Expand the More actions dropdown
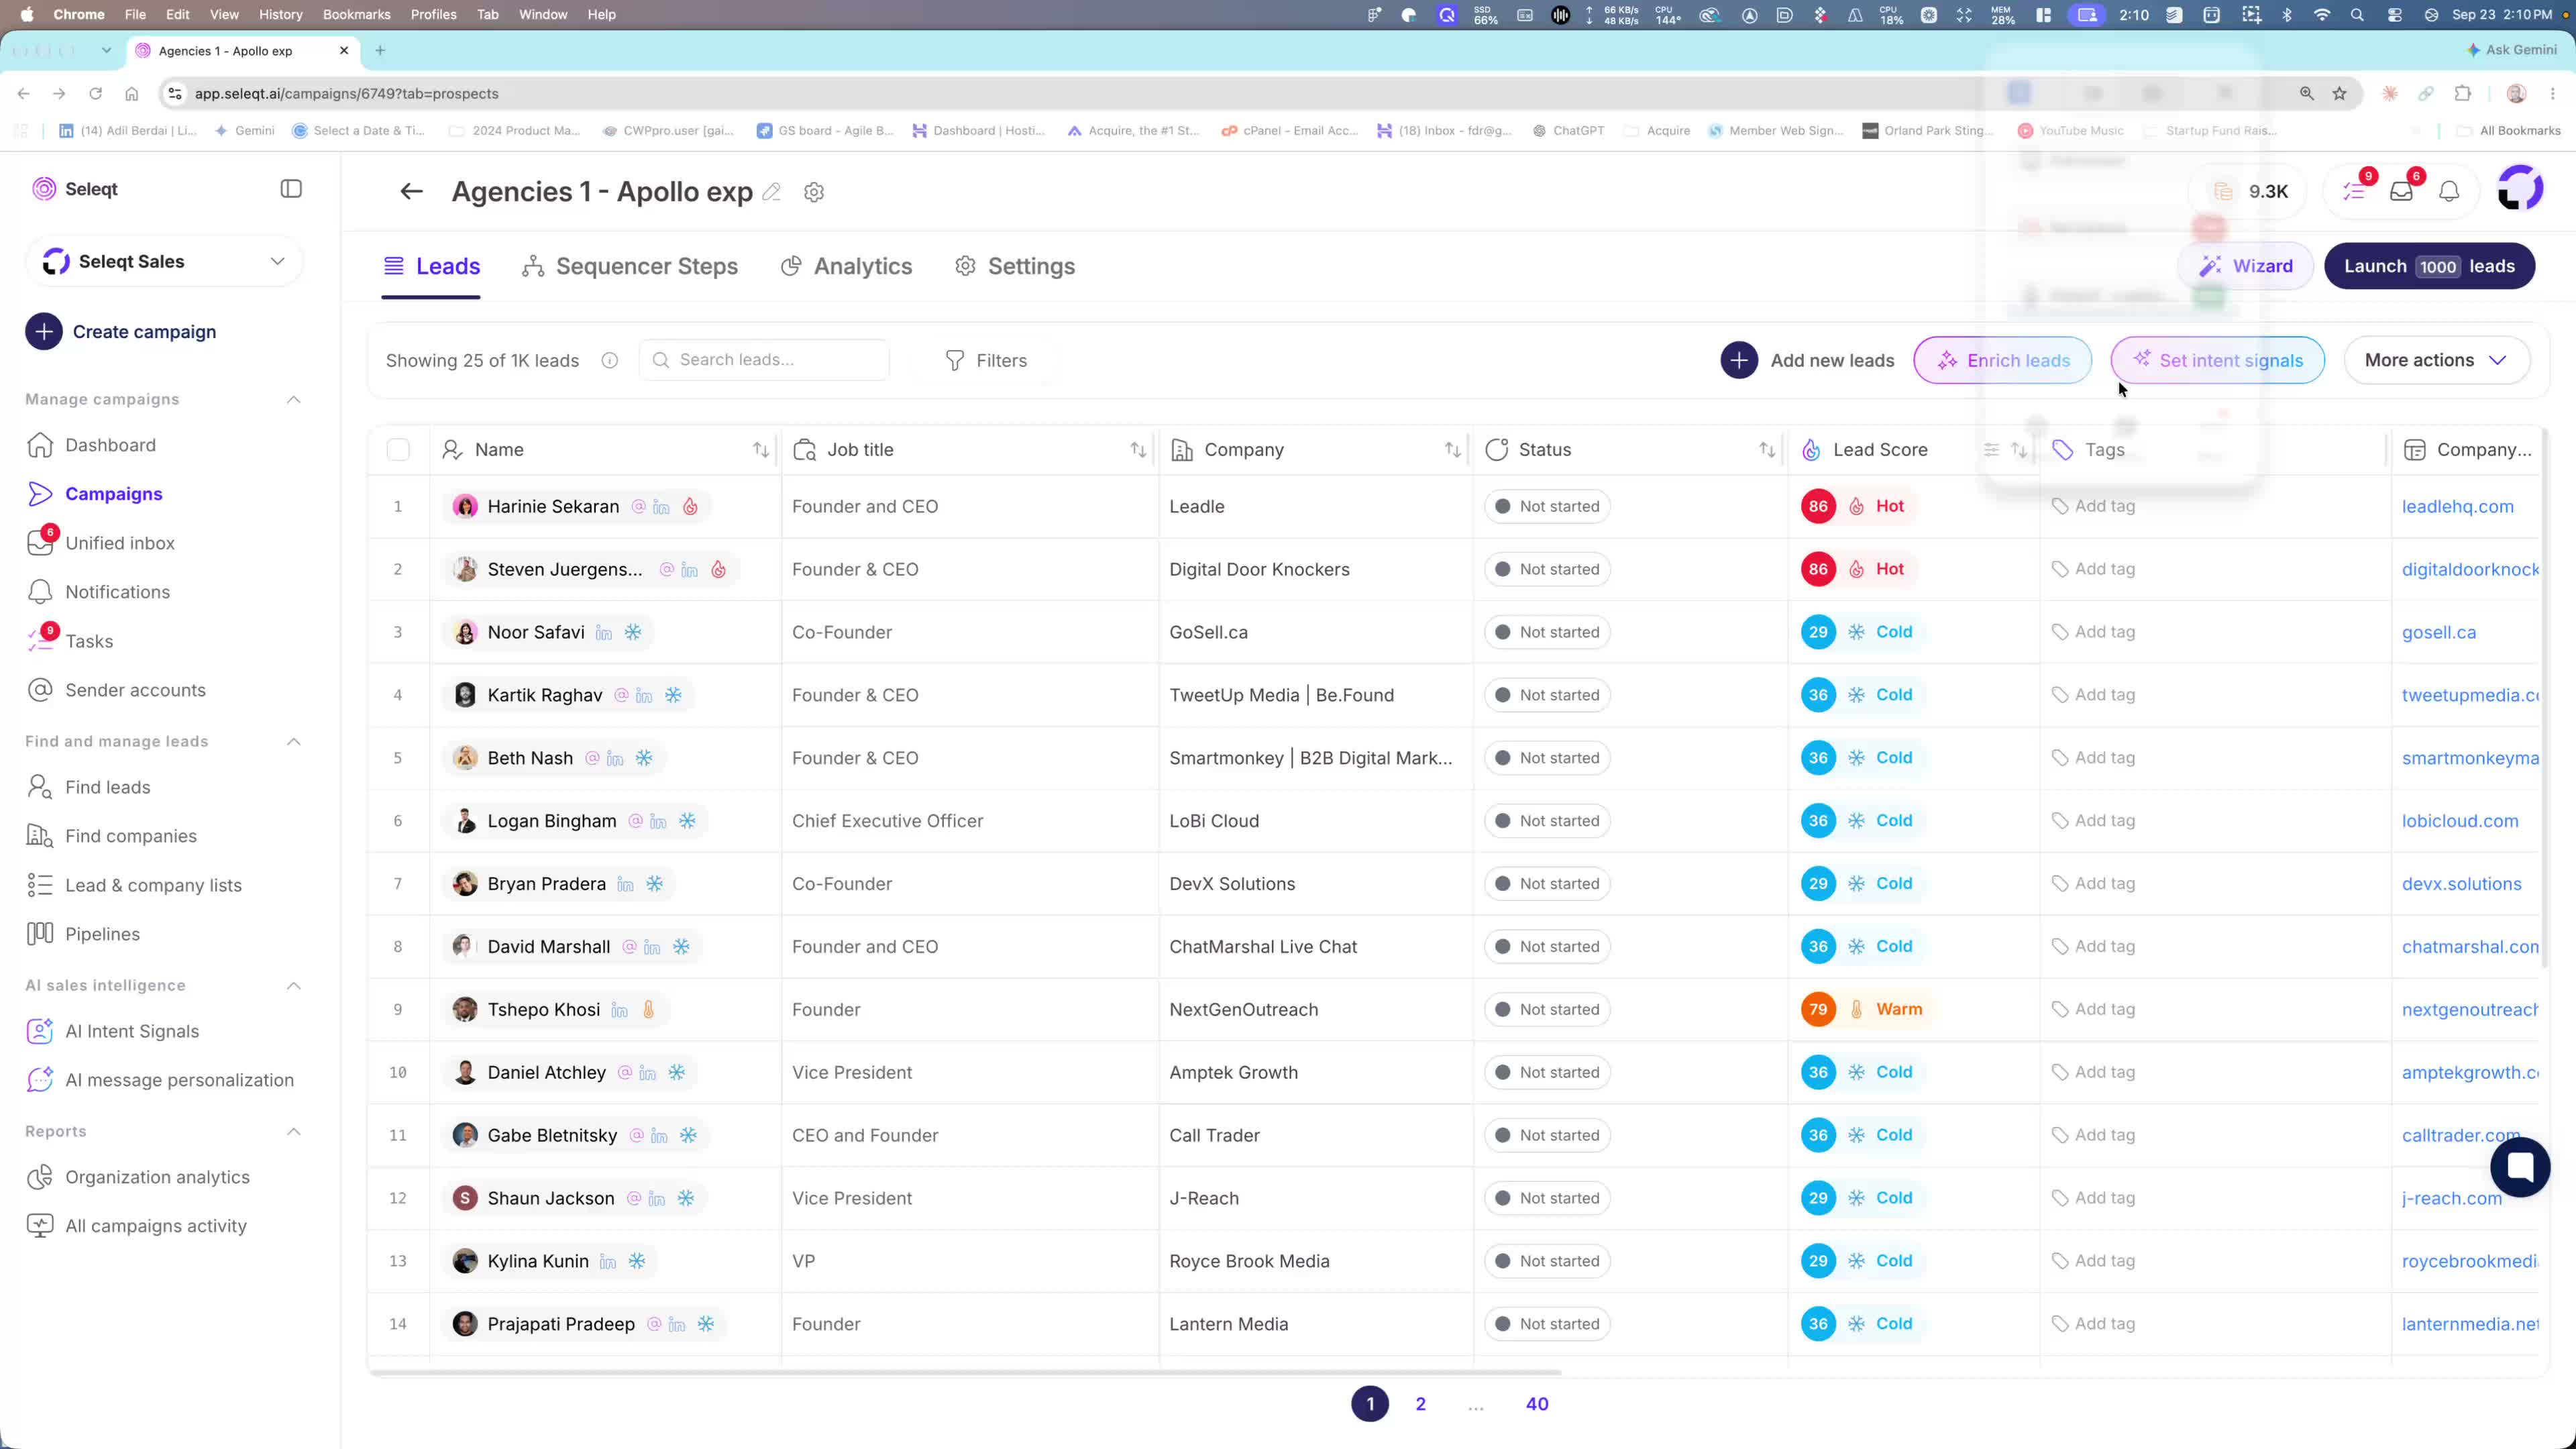 (x=2436, y=360)
